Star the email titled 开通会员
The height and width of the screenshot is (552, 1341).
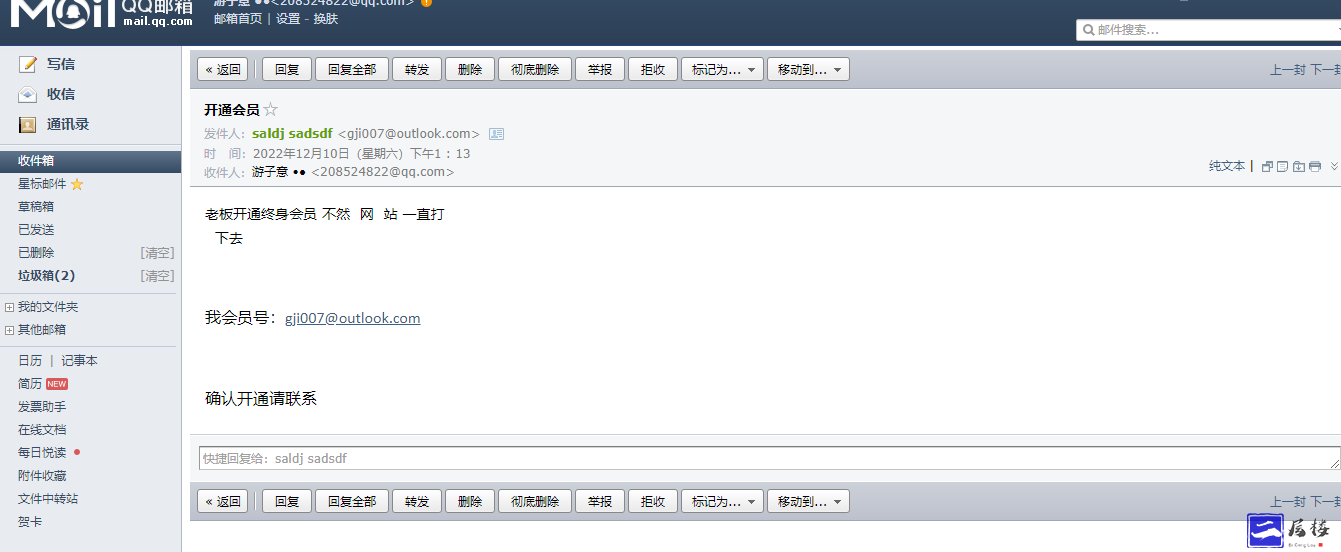click(x=271, y=110)
